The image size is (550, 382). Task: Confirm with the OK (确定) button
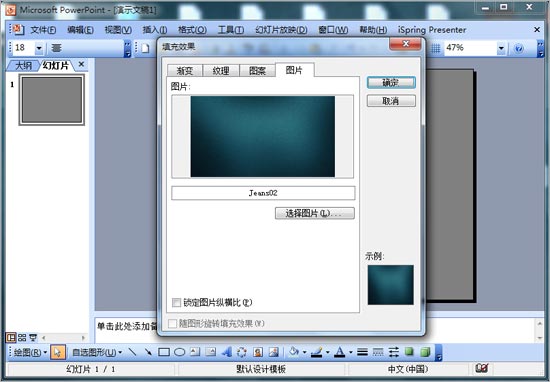pyautogui.click(x=391, y=82)
